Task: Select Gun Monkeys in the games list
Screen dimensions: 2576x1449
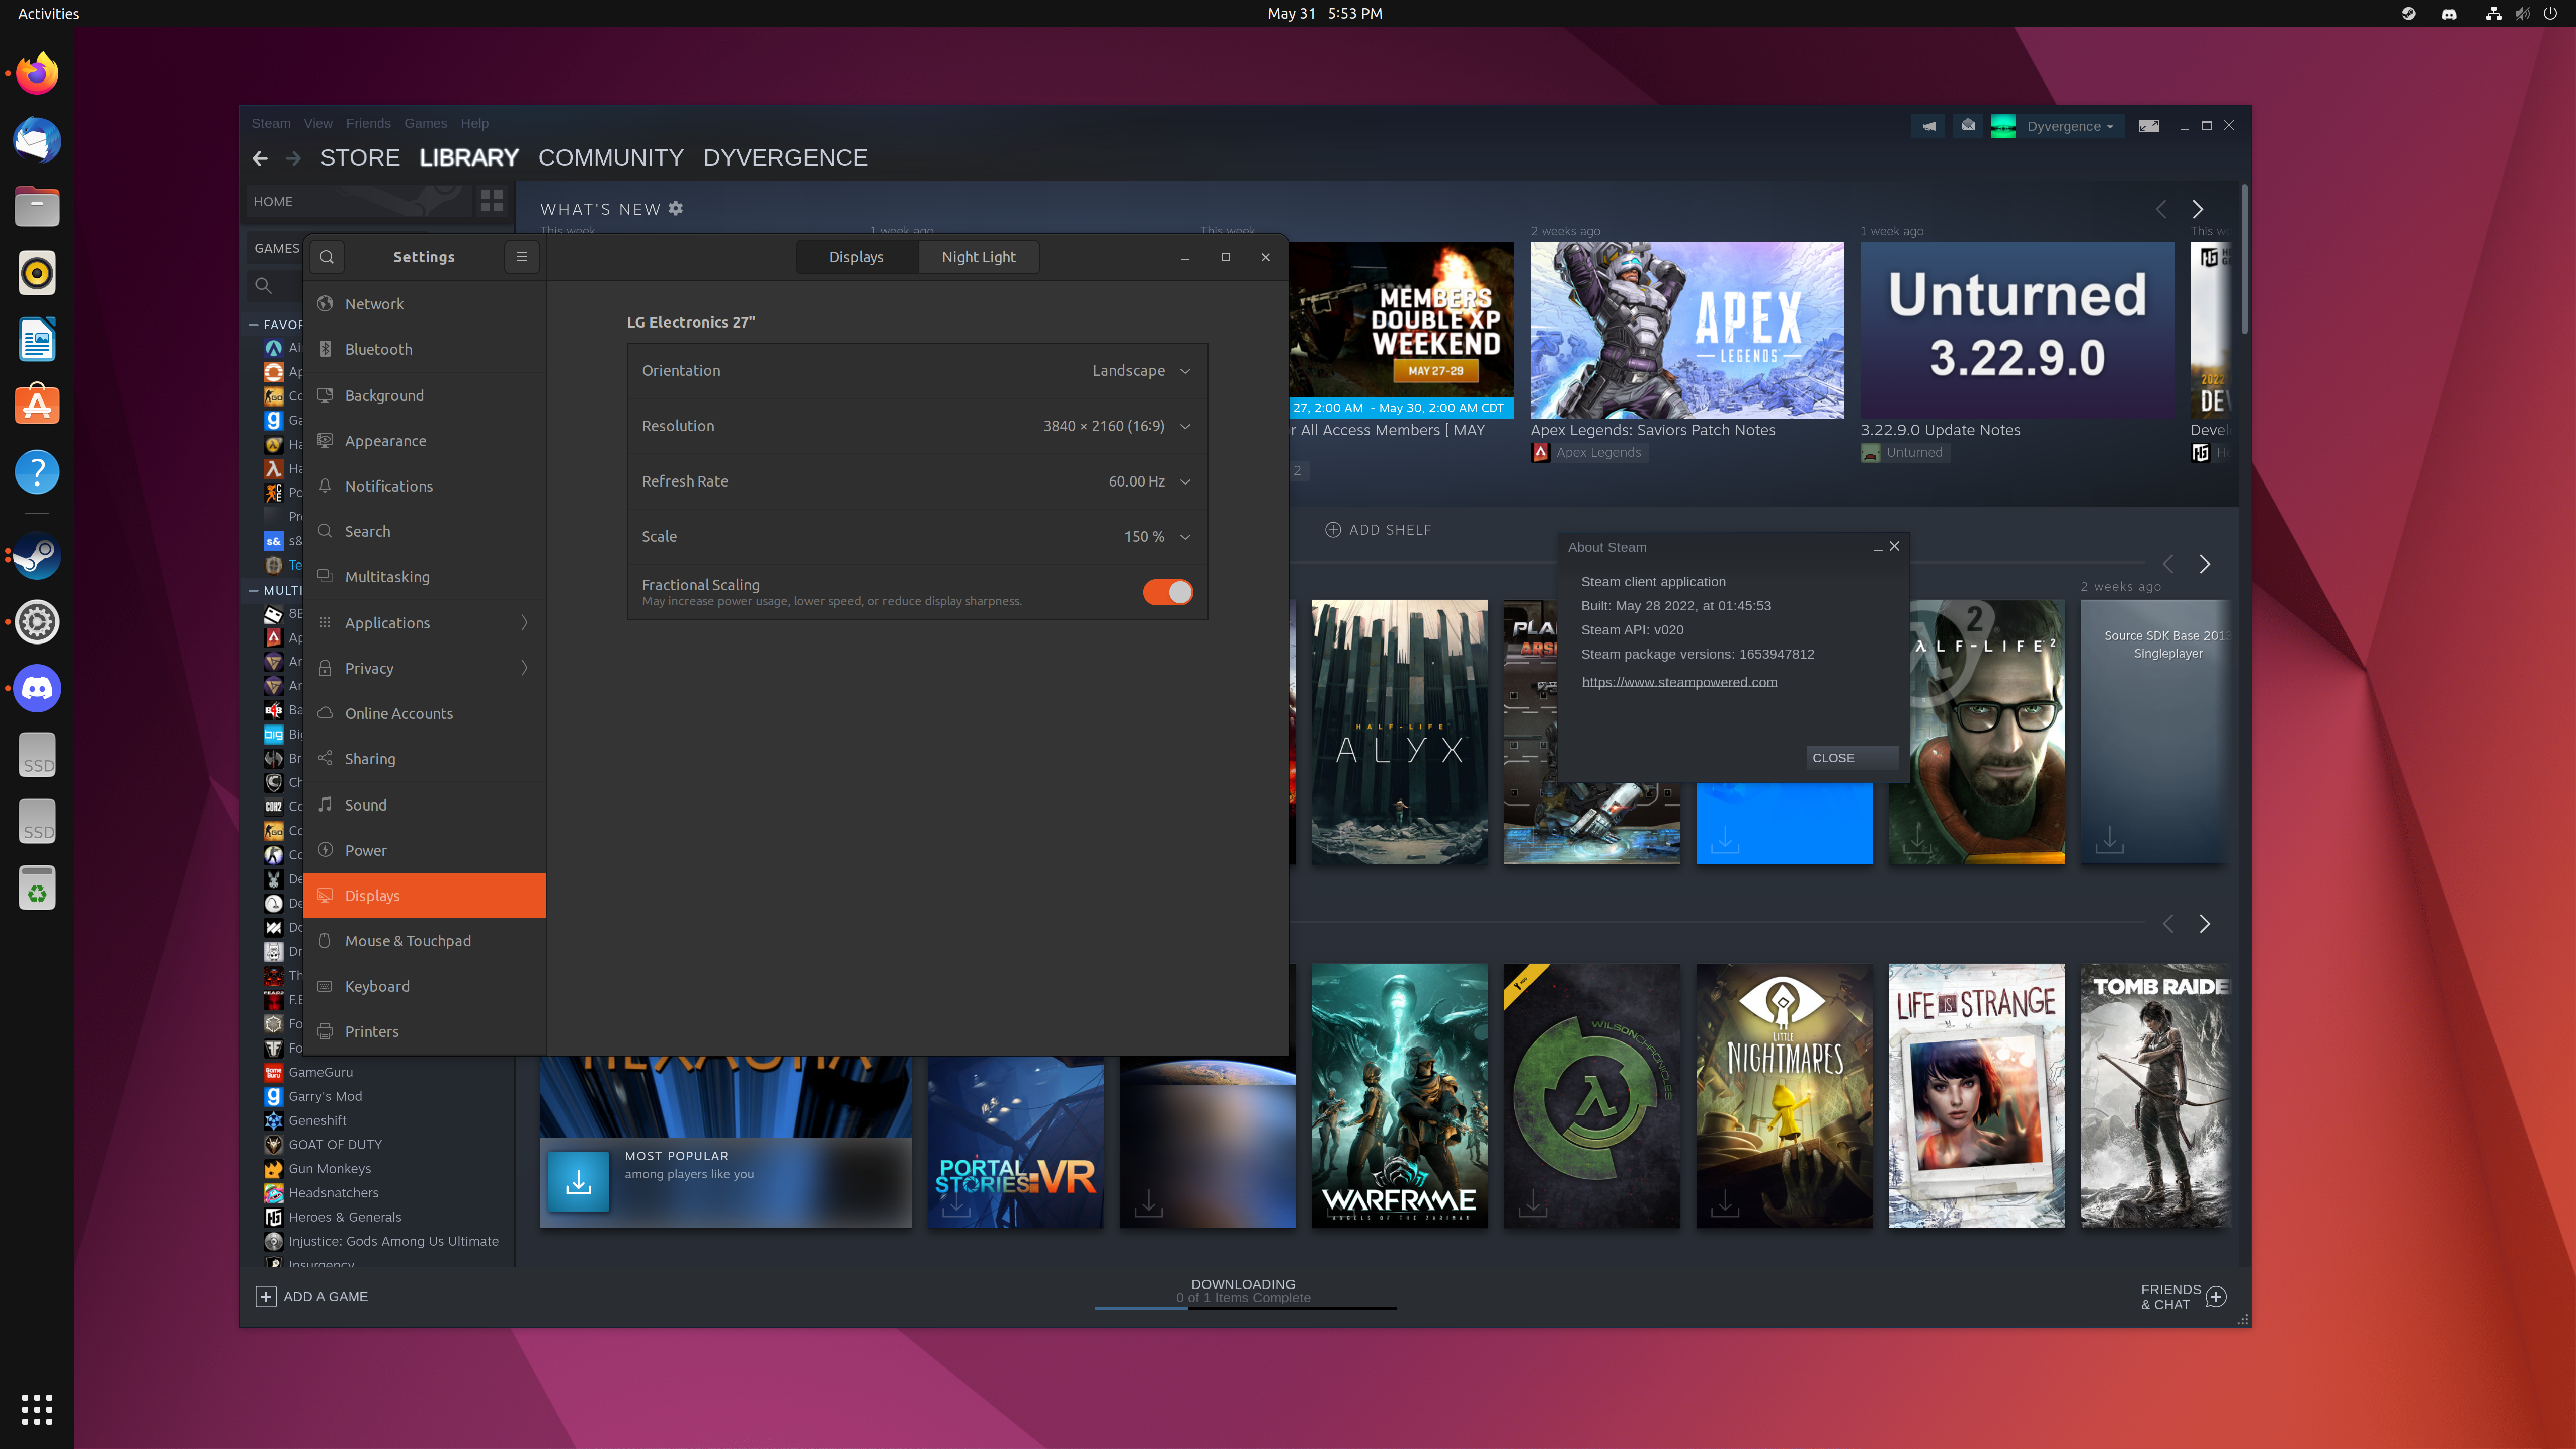Action: click(329, 1169)
